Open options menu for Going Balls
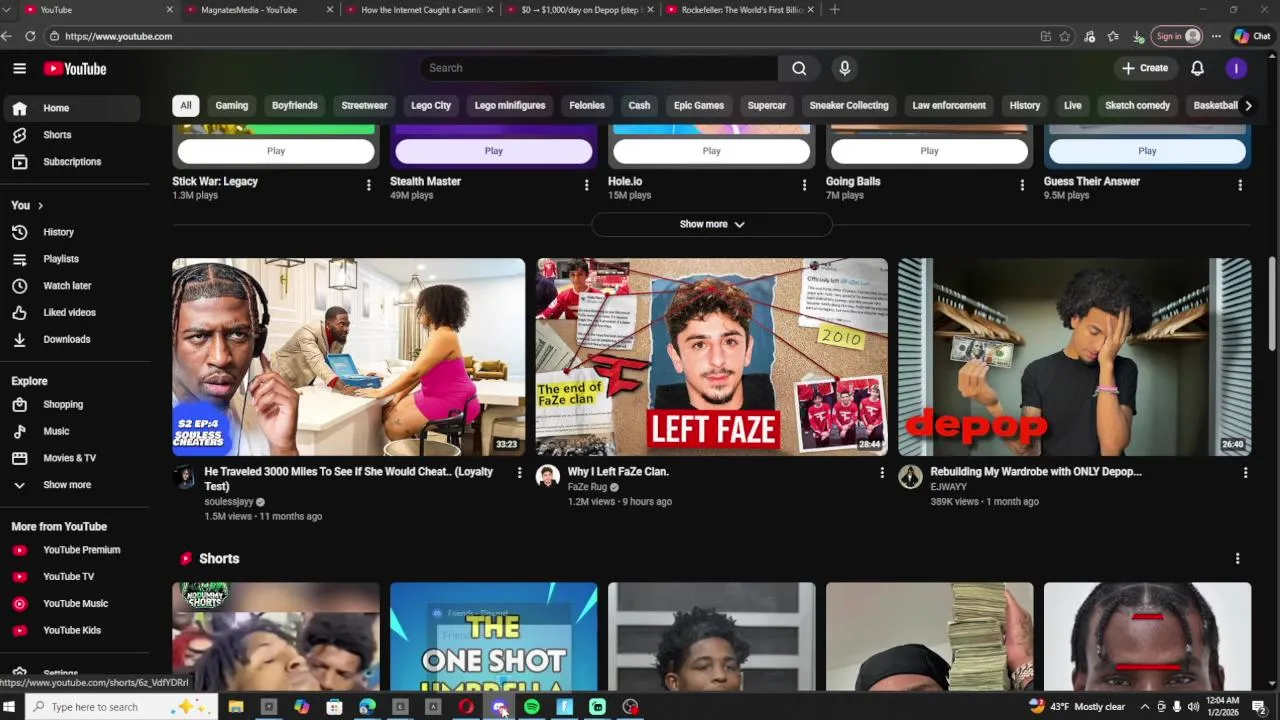This screenshot has height=720, width=1280. coord(1022,185)
